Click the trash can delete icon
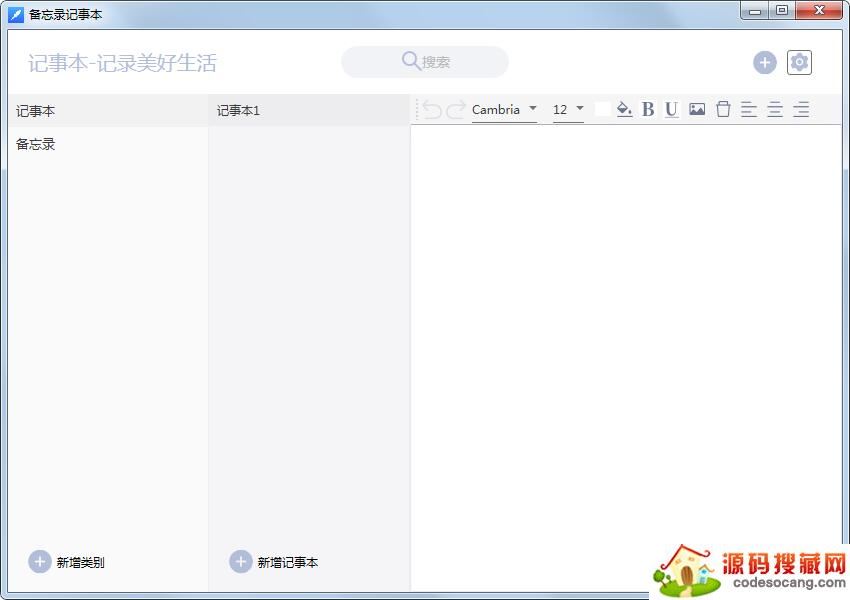Viewport: 850px width, 600px height. [x=723, y=110]
